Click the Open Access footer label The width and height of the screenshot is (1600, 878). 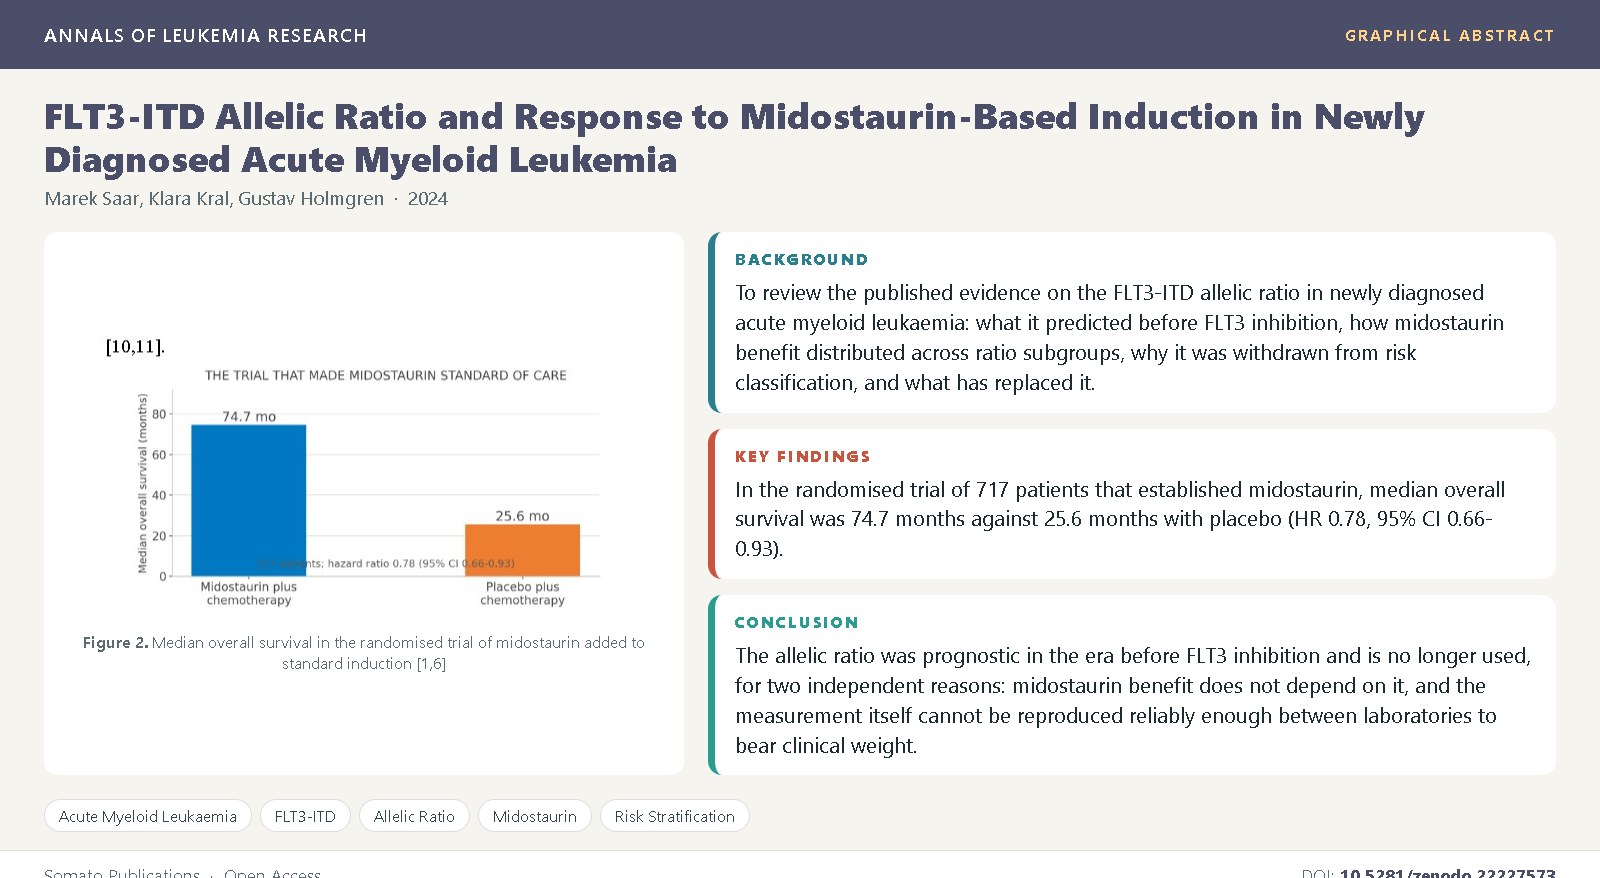pyautogui.click(x=272, y=873)
